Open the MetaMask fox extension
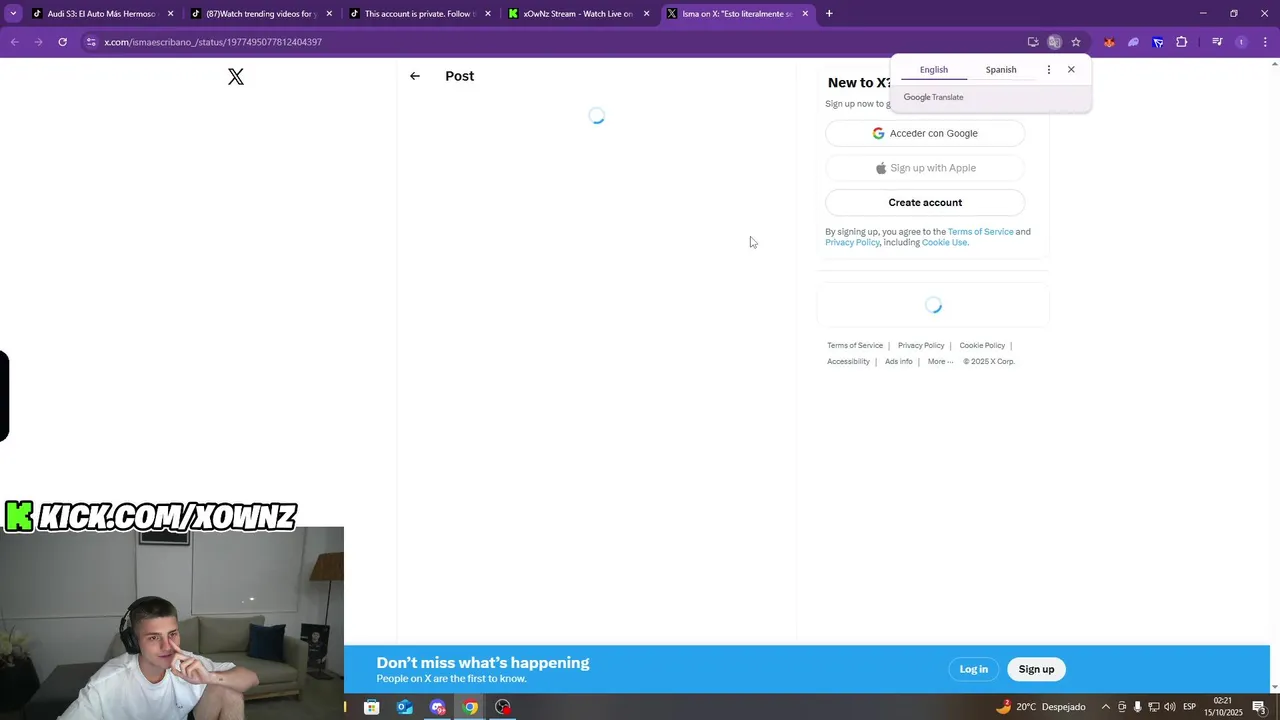This screenshot has height=720, width=1280. point(1109,42)
